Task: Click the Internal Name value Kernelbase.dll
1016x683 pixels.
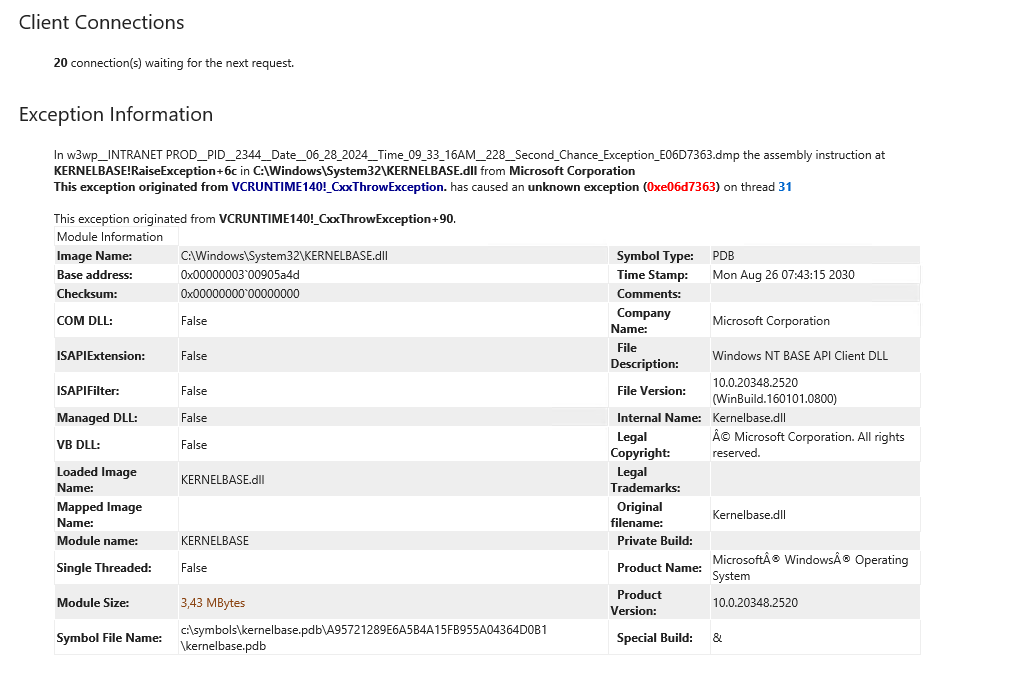Action: coord(749,417)
